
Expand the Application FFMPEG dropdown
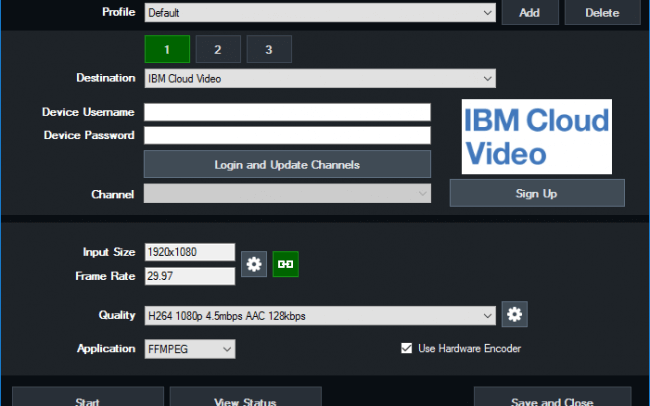click(x=190, y=349)
